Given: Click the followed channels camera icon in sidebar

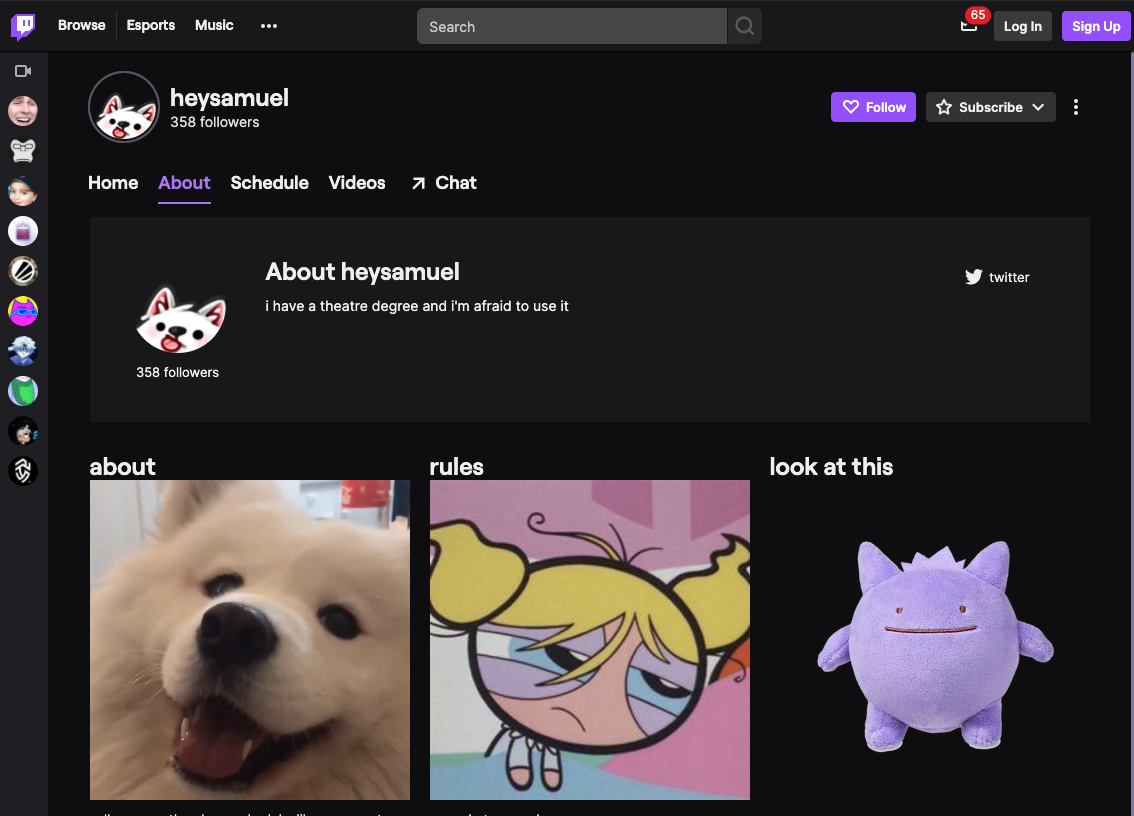Looking at the screenshot, I should pyautogui.click(x=23, y=71).
